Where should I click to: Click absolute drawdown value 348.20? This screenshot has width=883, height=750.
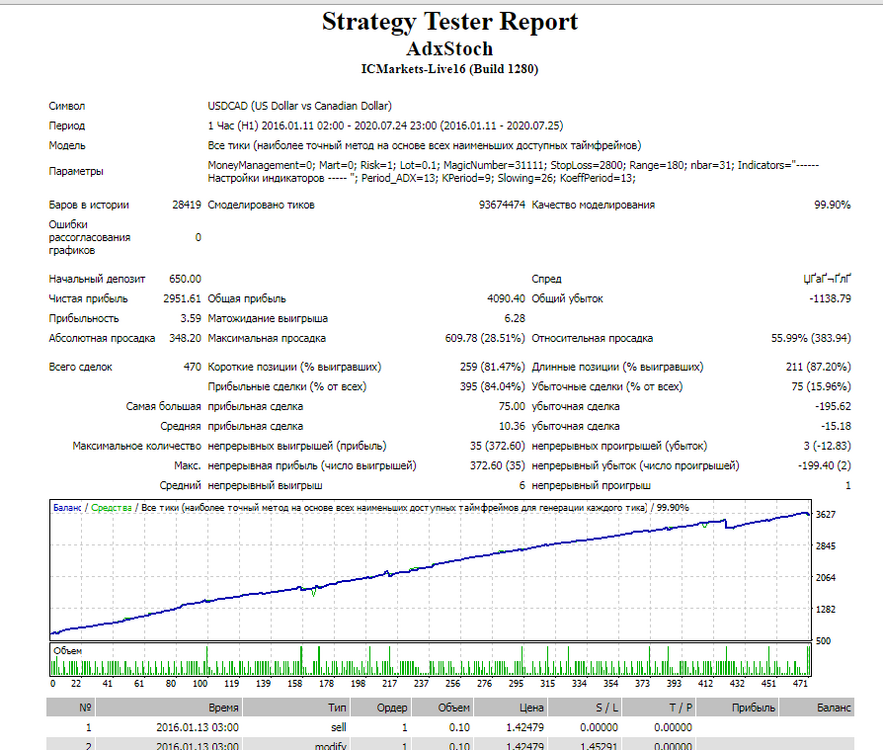click(185, 338)
